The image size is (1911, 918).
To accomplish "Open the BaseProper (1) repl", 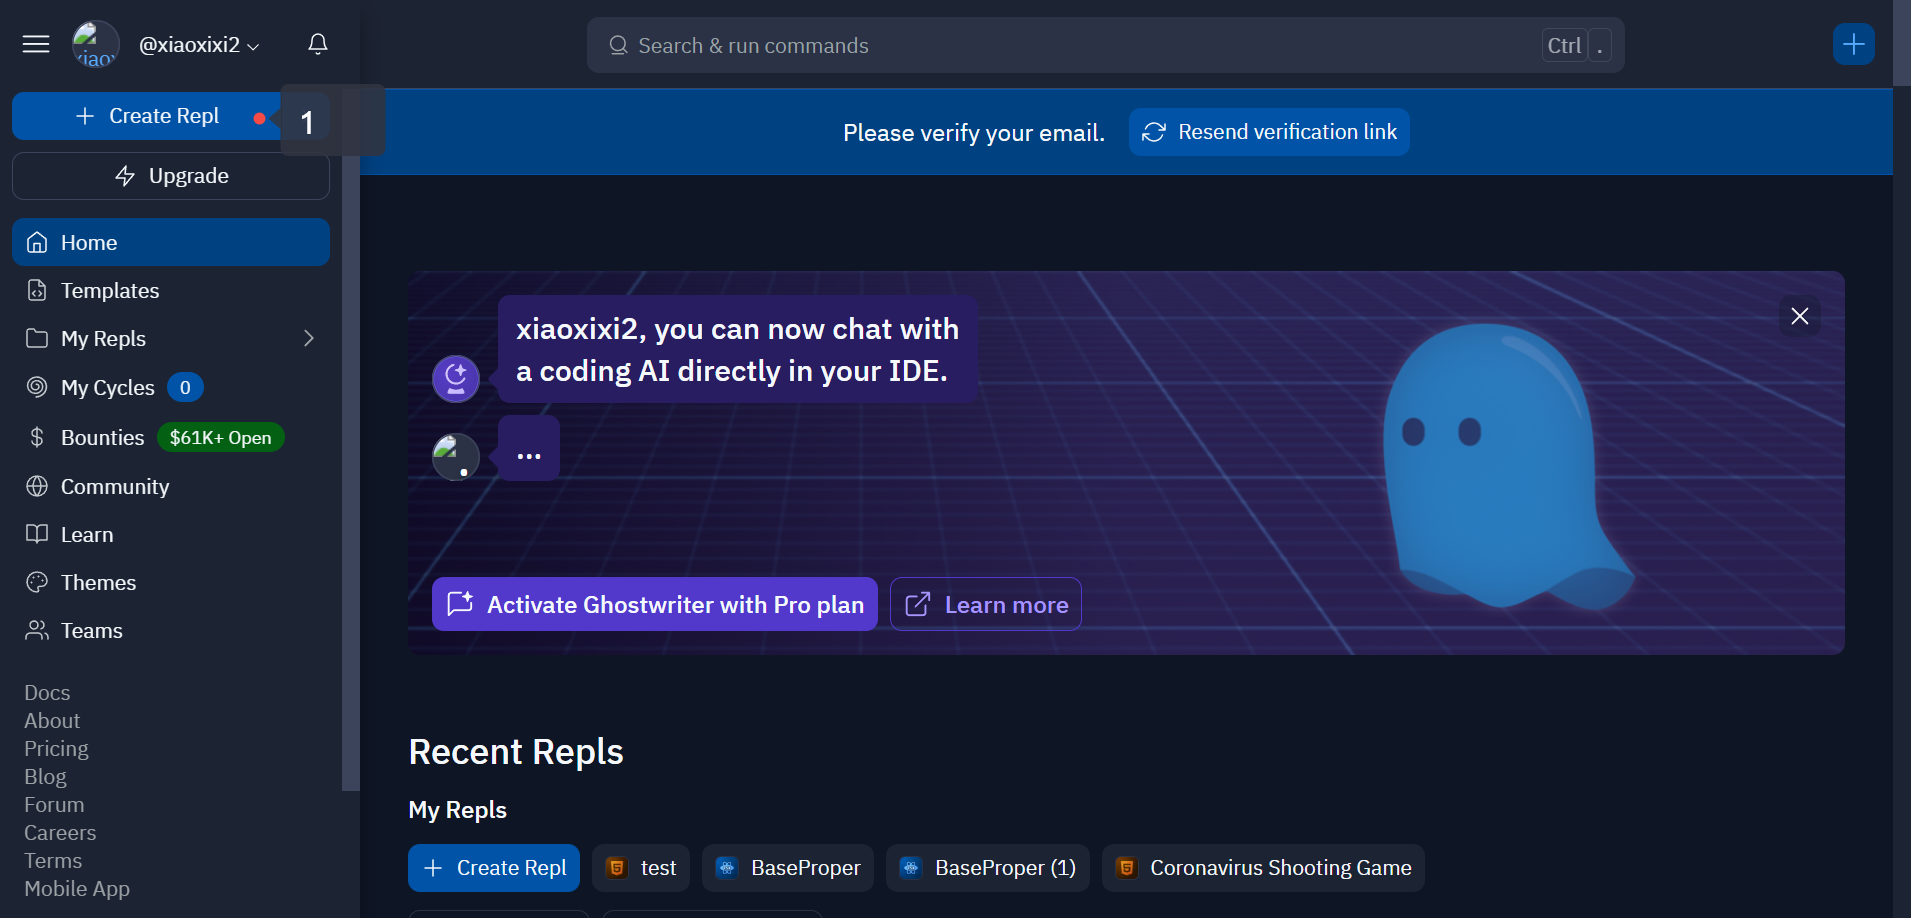I will pos(988,868).
